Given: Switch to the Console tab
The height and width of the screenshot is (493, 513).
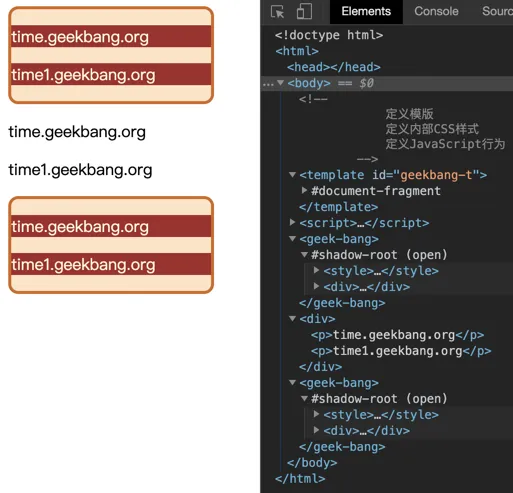Looking at the screenshot, I should click(436, 11).
